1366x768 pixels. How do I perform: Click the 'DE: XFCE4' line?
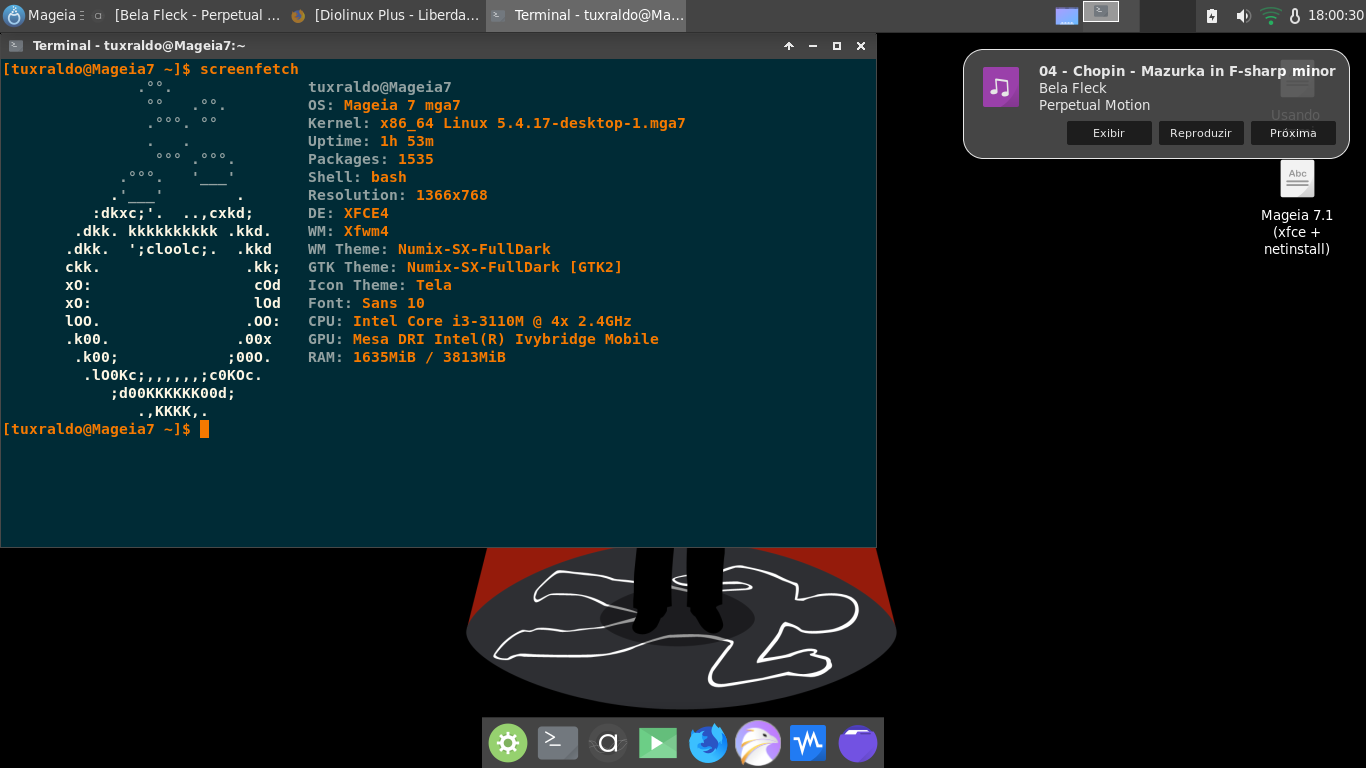(x=348, y=213)
